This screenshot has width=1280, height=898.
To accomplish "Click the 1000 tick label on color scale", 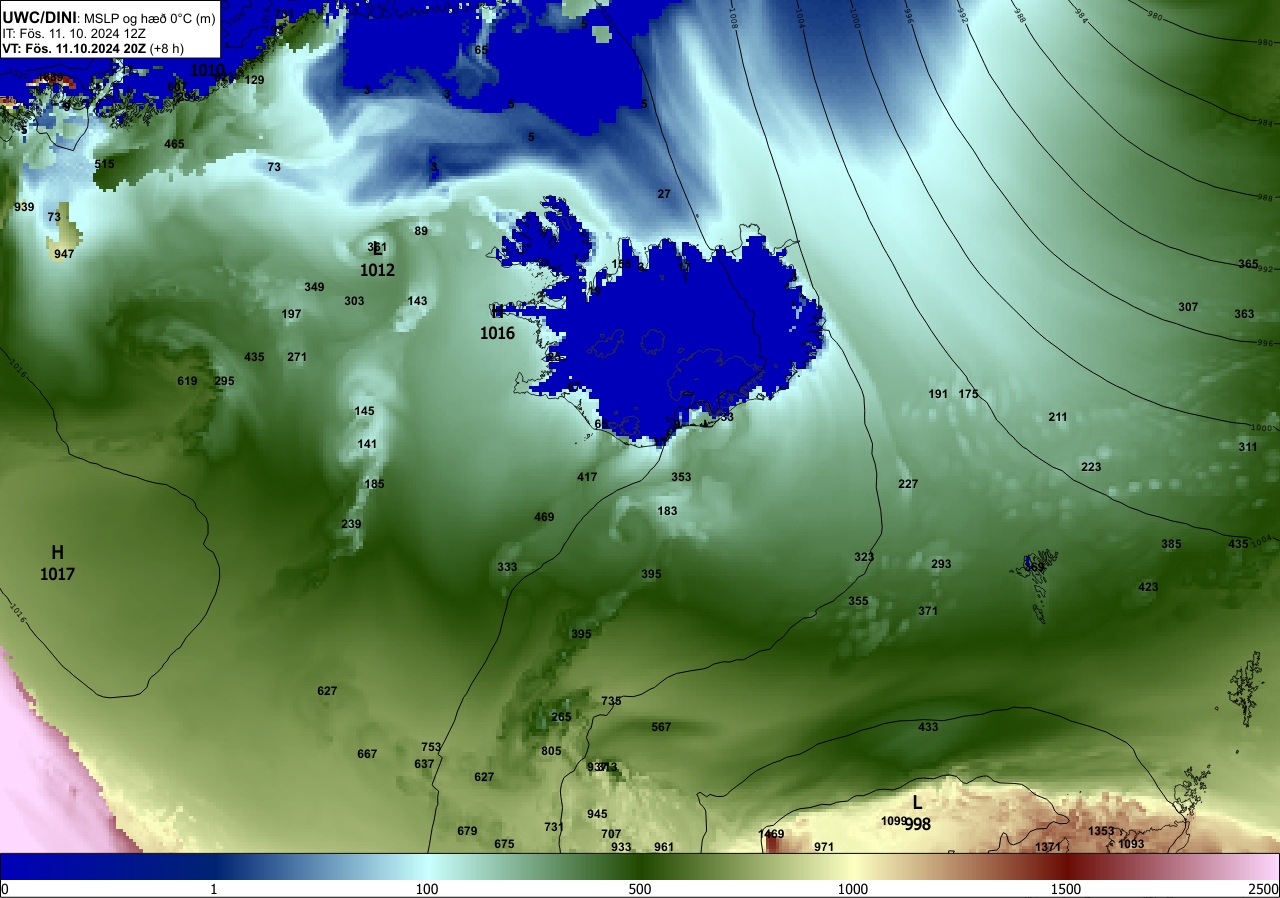I will [x=853, y=889].
